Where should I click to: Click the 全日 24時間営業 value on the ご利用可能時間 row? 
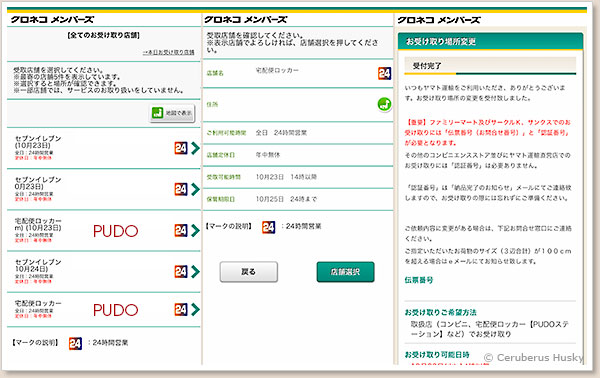pyautogui.click(x=281, y=133)
